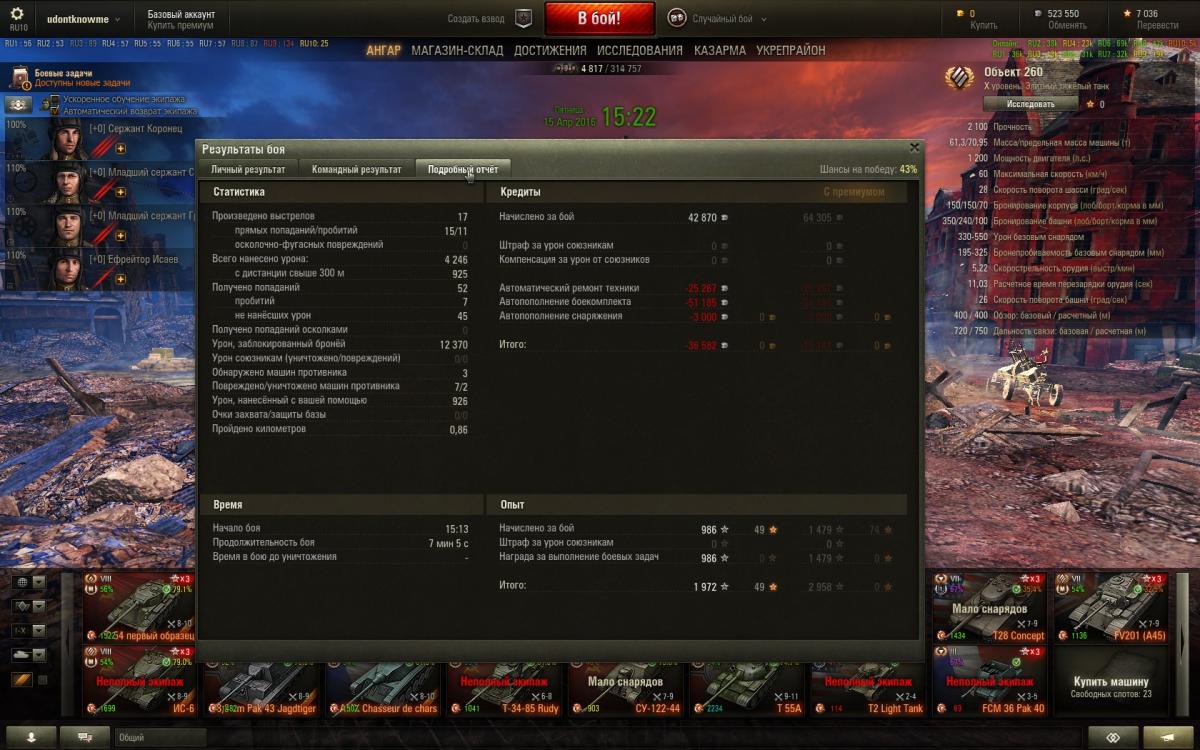
Task: Open the УКРЕПРАЙОН section
Action: click(x=791, y=50)
